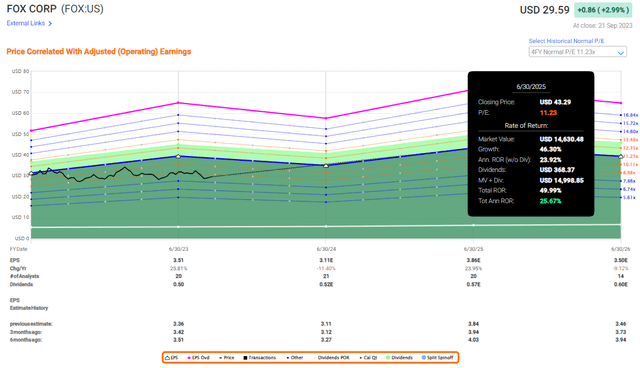Image resolution: width=640 pixels, height=368 pixels.
Task: Toggle the EPS Ovd magenta legend item
Action: pos(198,358)
